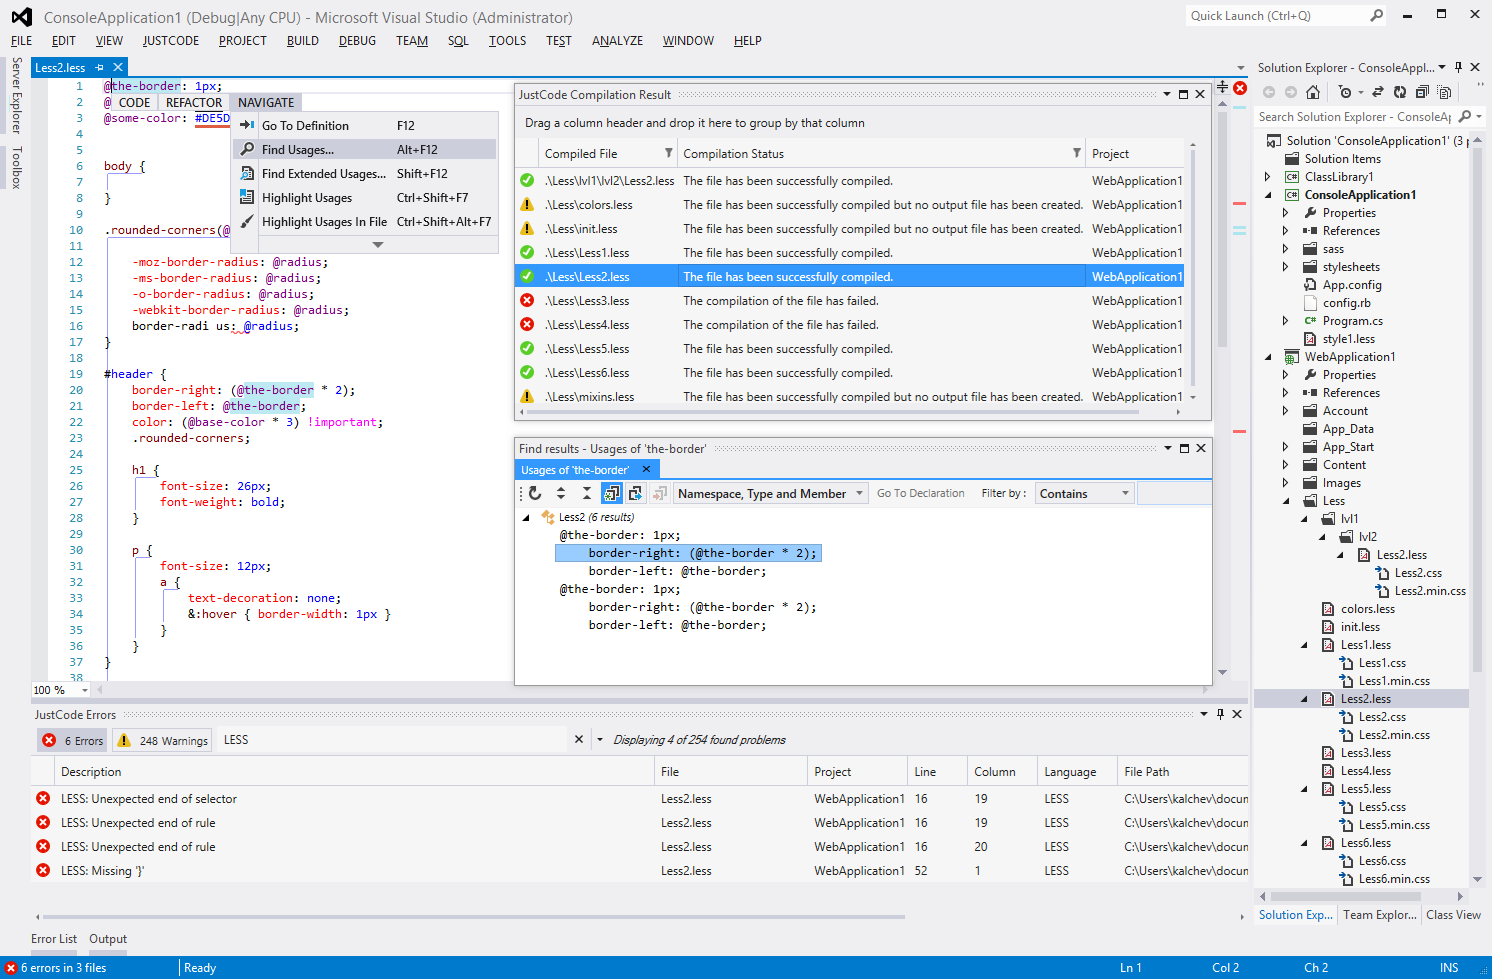
Task: Pin the Solution Explorer panel
Action: pos(1459,68)
